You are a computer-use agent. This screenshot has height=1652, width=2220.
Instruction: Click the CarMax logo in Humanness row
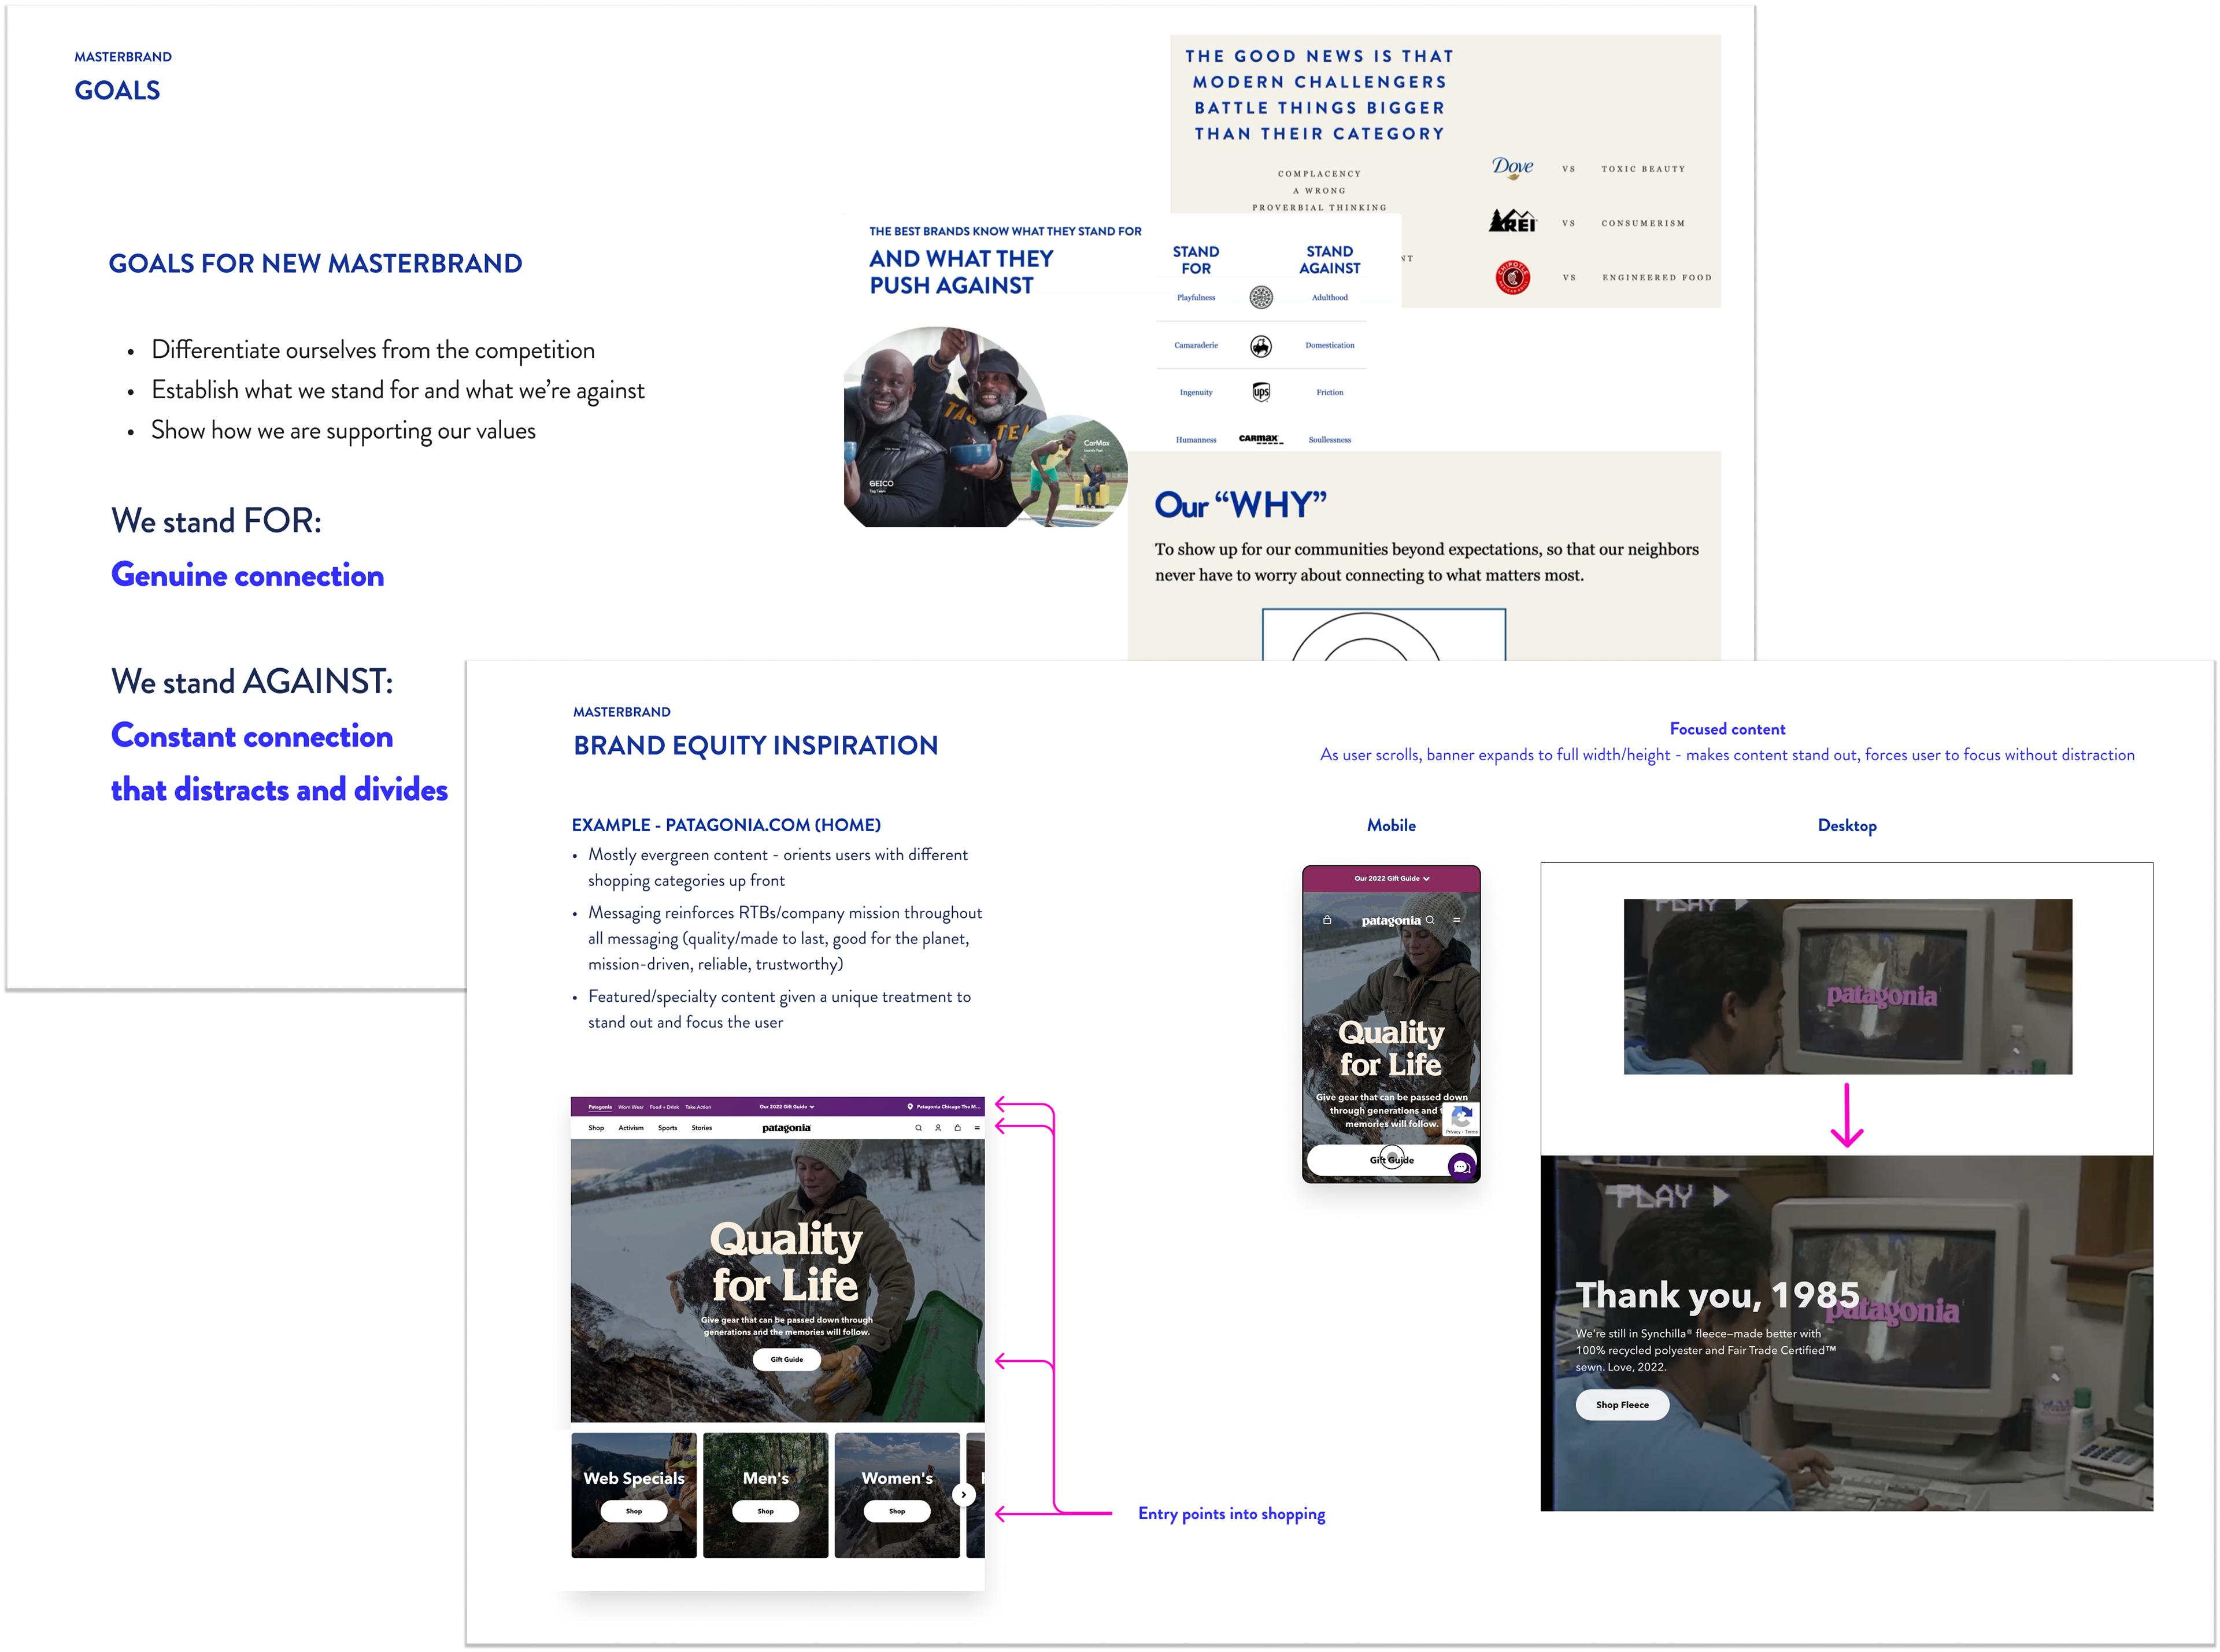[x=1260, y=439]
